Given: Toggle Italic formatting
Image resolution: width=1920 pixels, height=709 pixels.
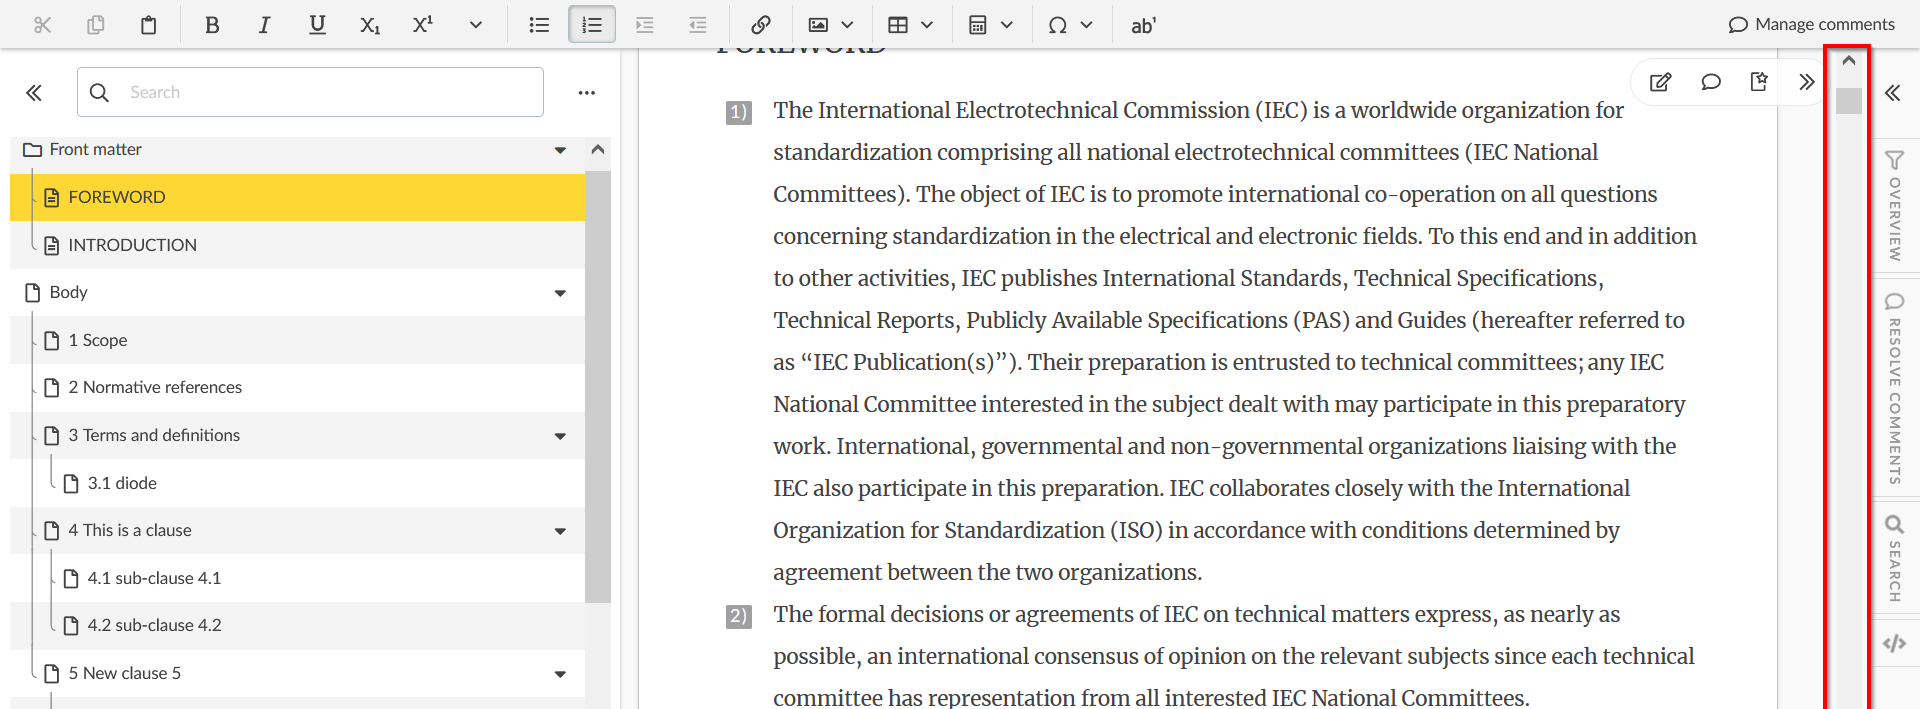Looking at the screenshot, I should pyautogui.click(x=264, y=25).
